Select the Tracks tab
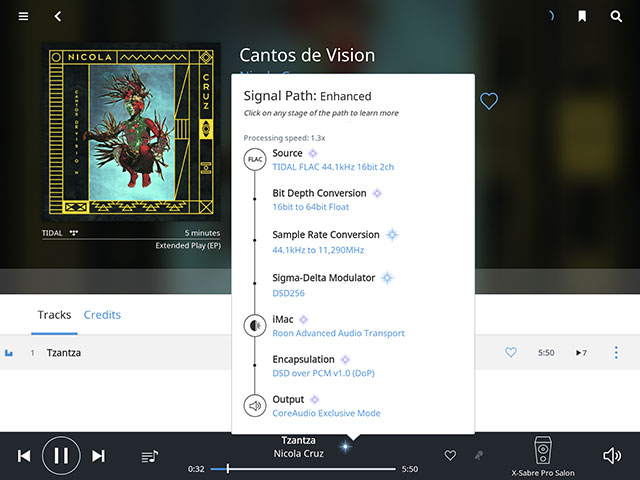Viewport: 640px width, 480px height. (54, 315)
